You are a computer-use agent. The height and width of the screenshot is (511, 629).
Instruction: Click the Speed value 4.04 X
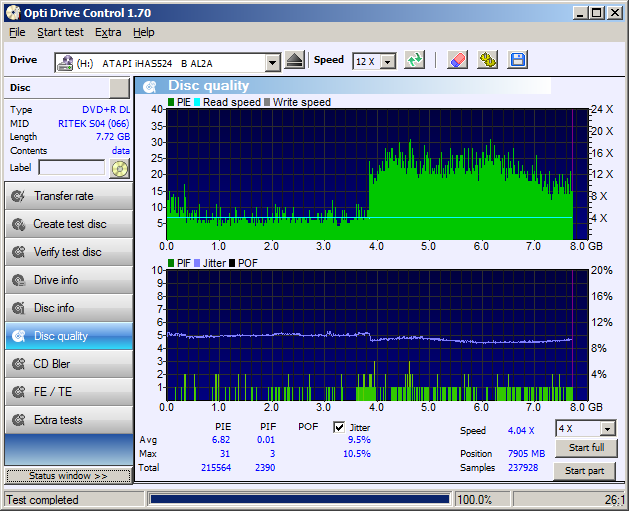coord(521,431)
